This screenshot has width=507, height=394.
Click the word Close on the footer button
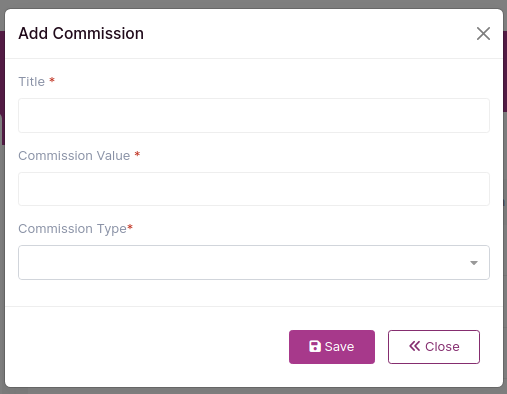click(442, 347)
